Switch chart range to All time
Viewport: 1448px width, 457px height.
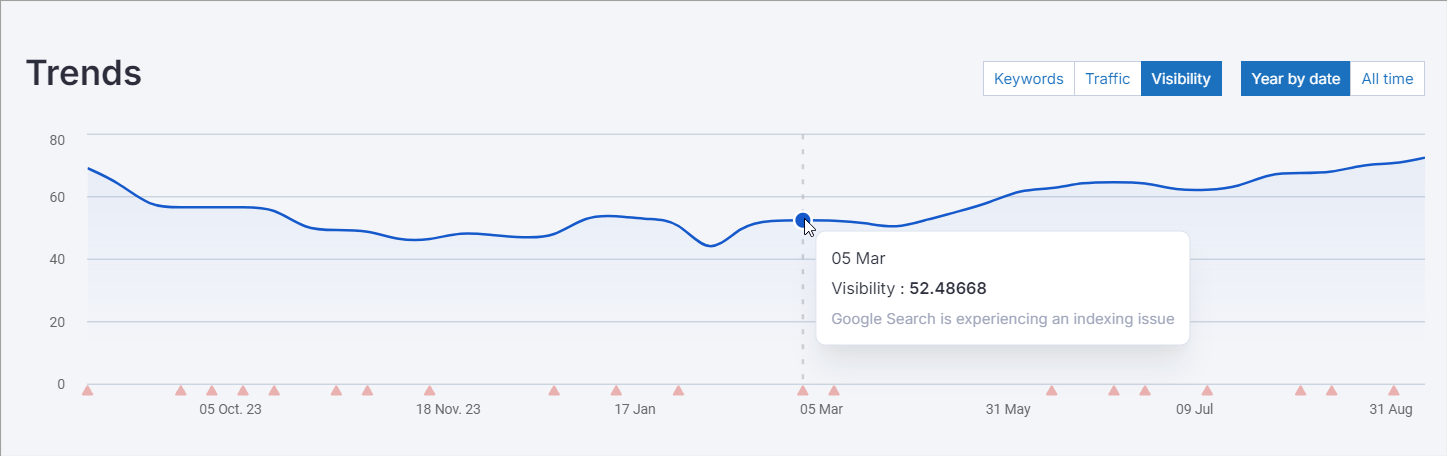tap(1387, 79)
